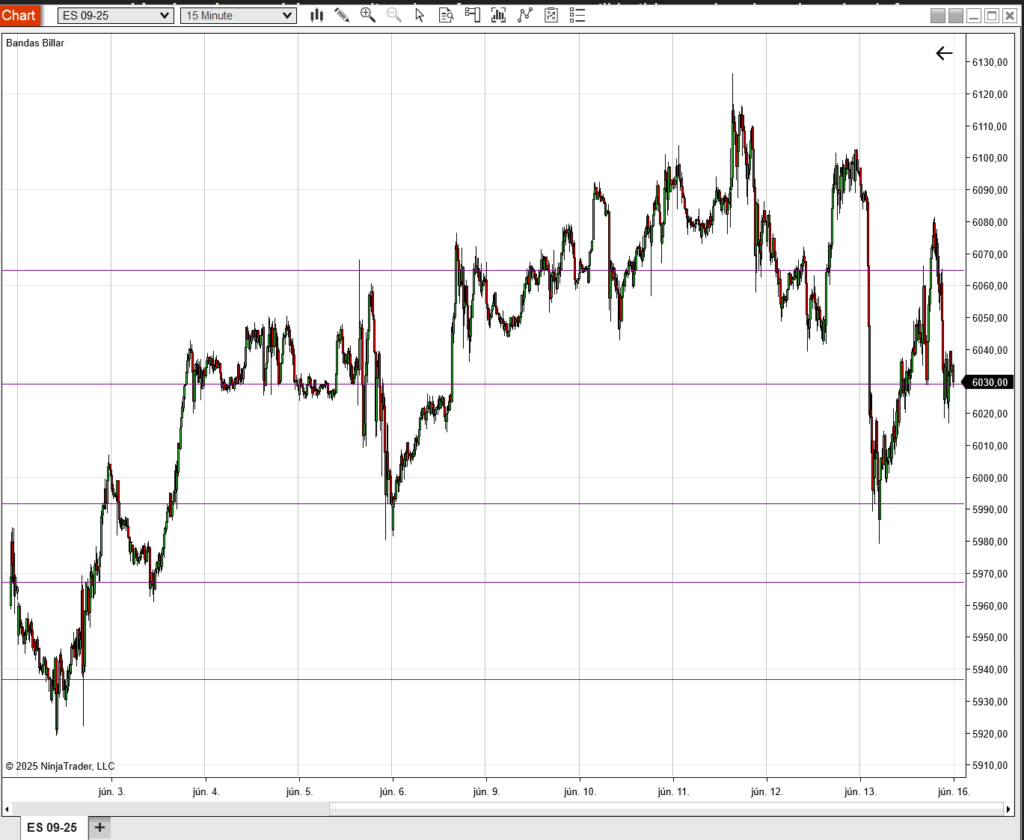Toggle the Chart Trader panel icon
1024x840 pixels.
pos(472,15)
